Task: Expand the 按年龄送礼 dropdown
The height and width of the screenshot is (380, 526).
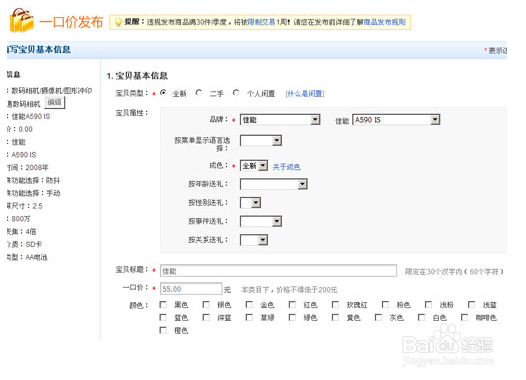Action: point(274,184)
